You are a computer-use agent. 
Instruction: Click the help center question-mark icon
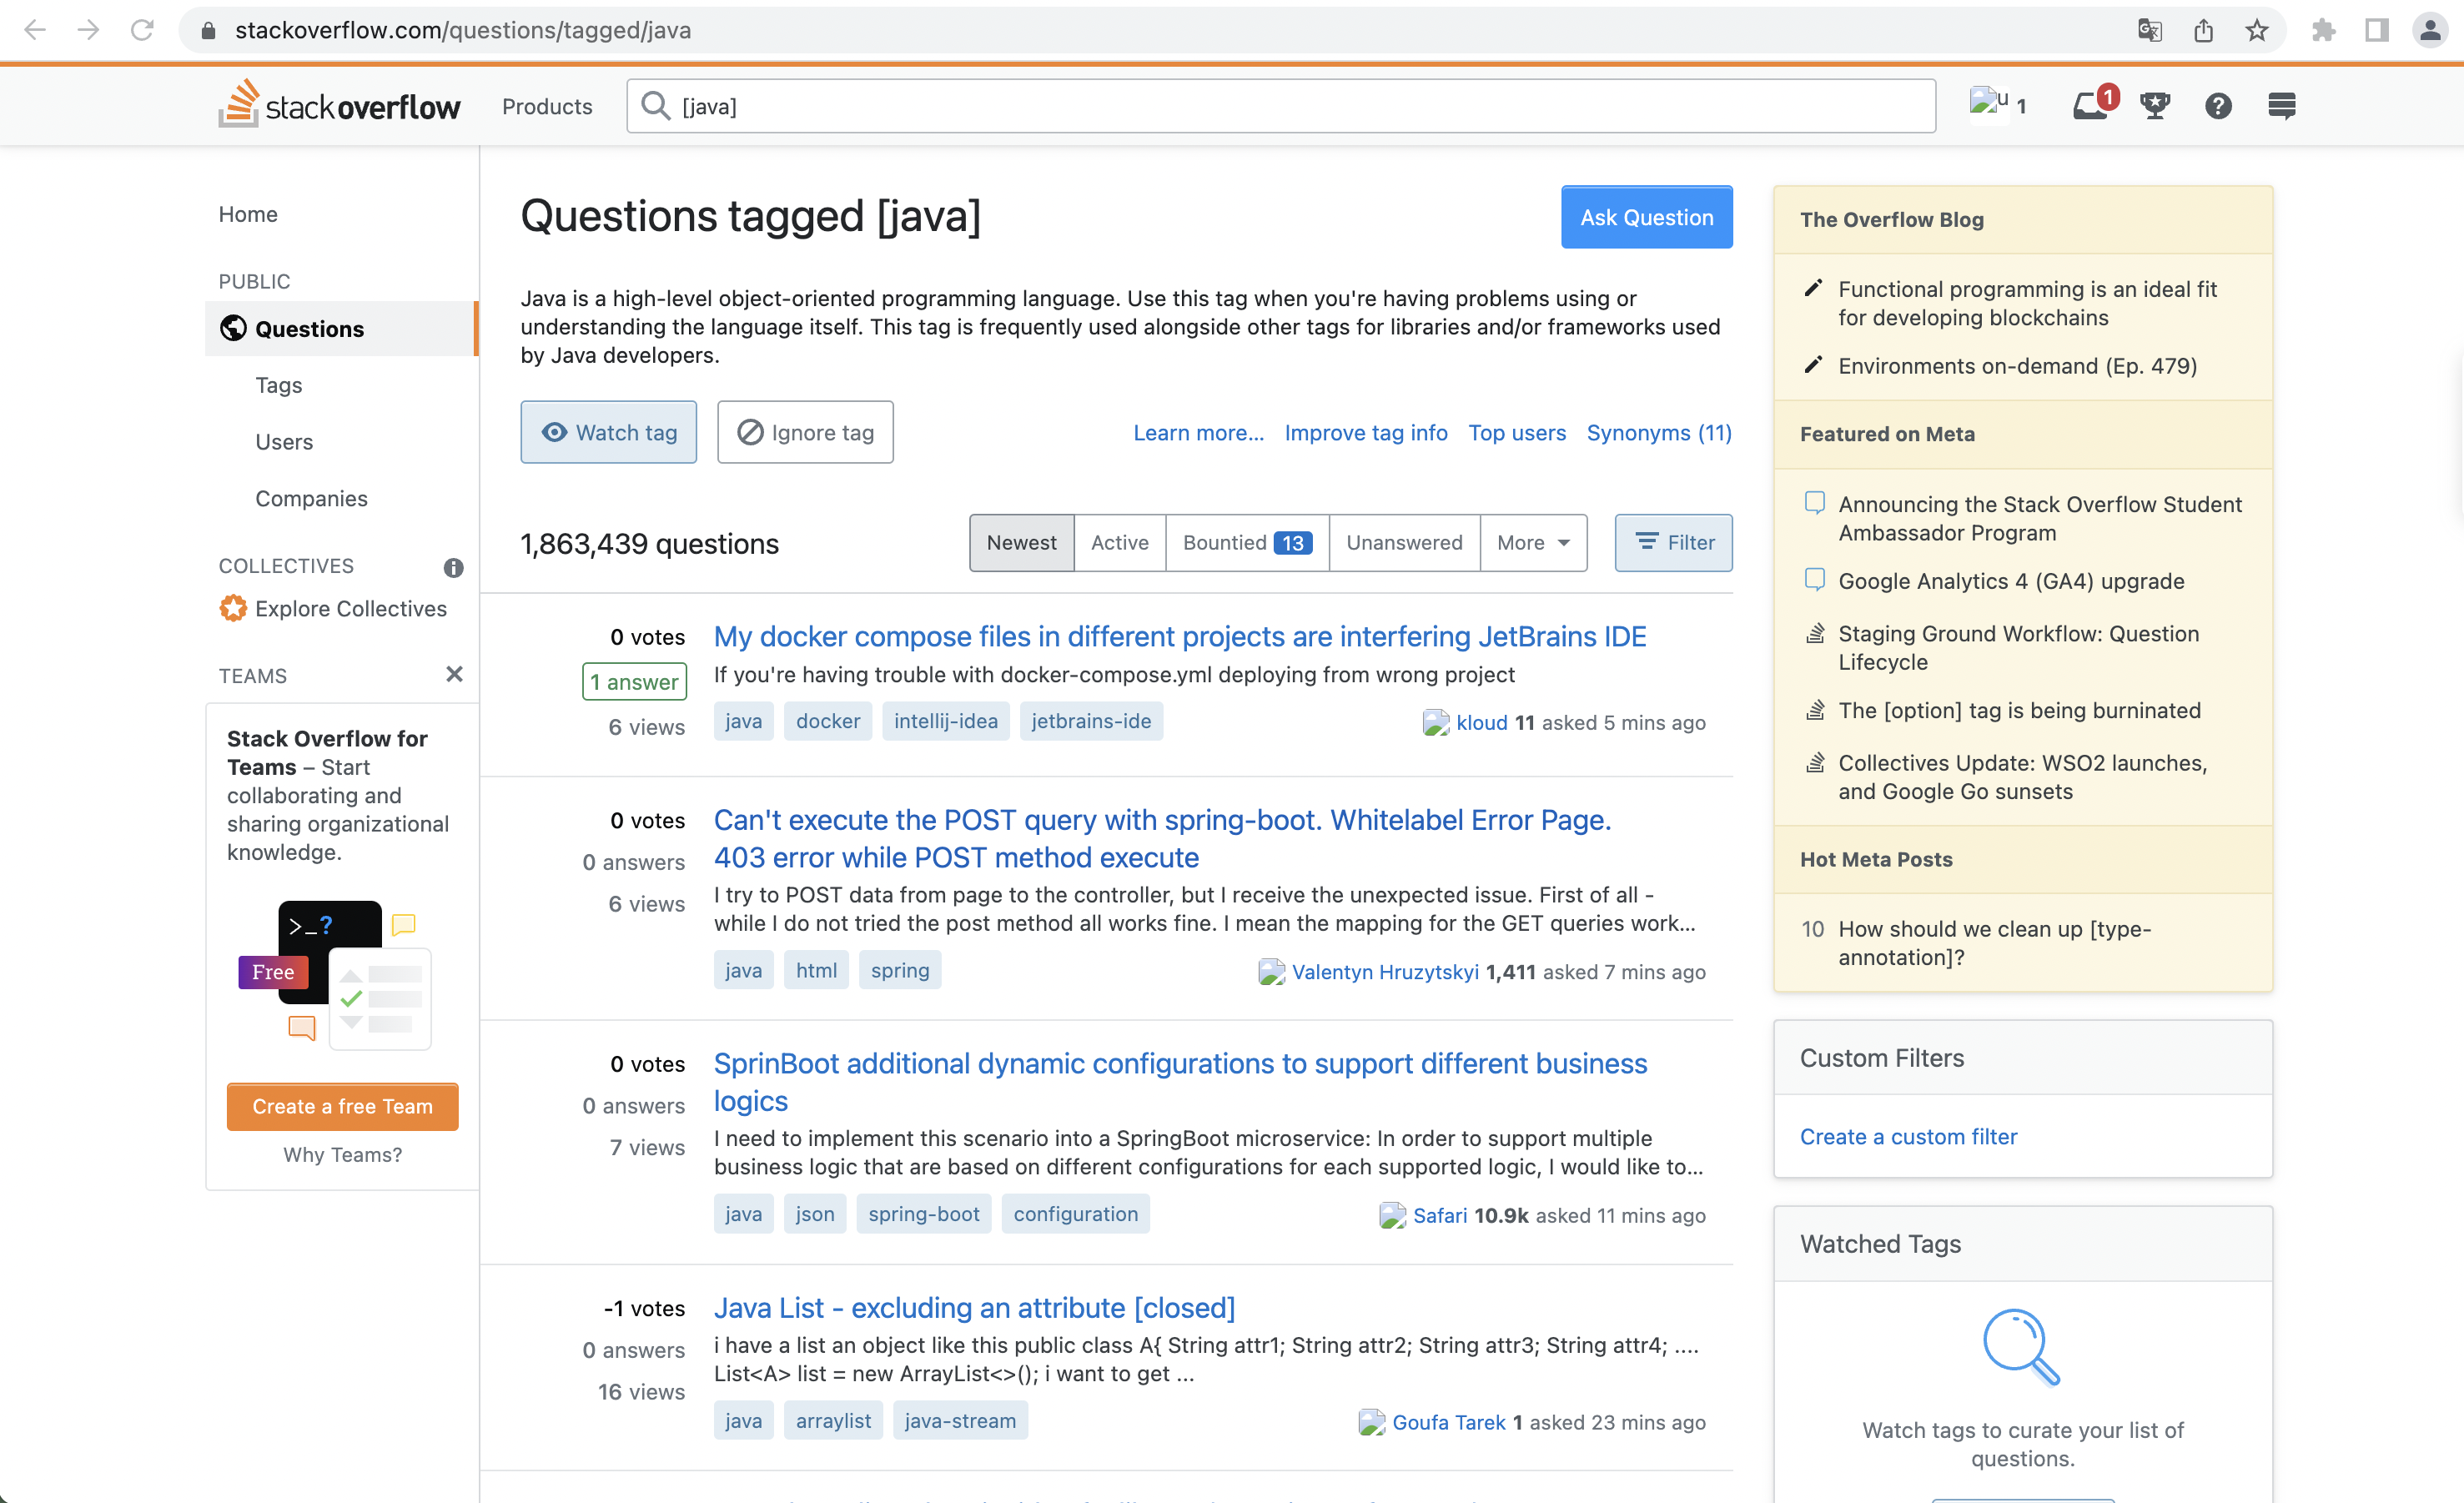[2217, 106]
